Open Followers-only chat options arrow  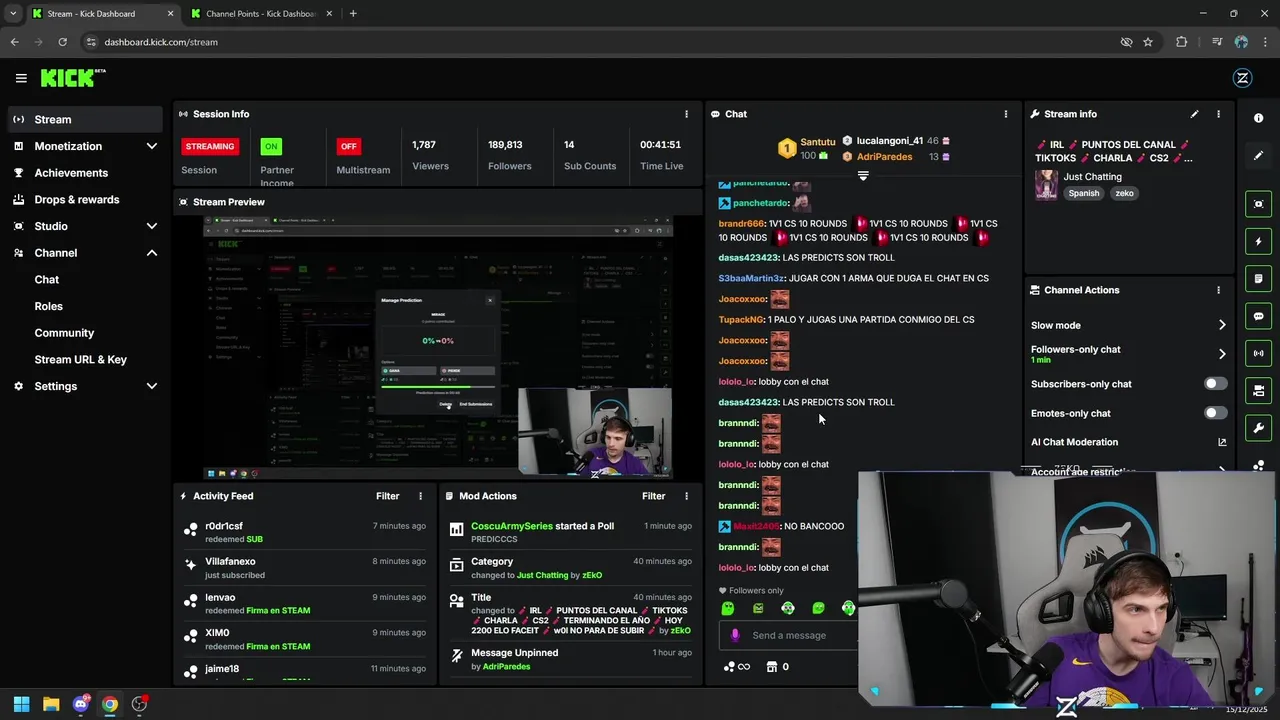(x=1221, y=354)
